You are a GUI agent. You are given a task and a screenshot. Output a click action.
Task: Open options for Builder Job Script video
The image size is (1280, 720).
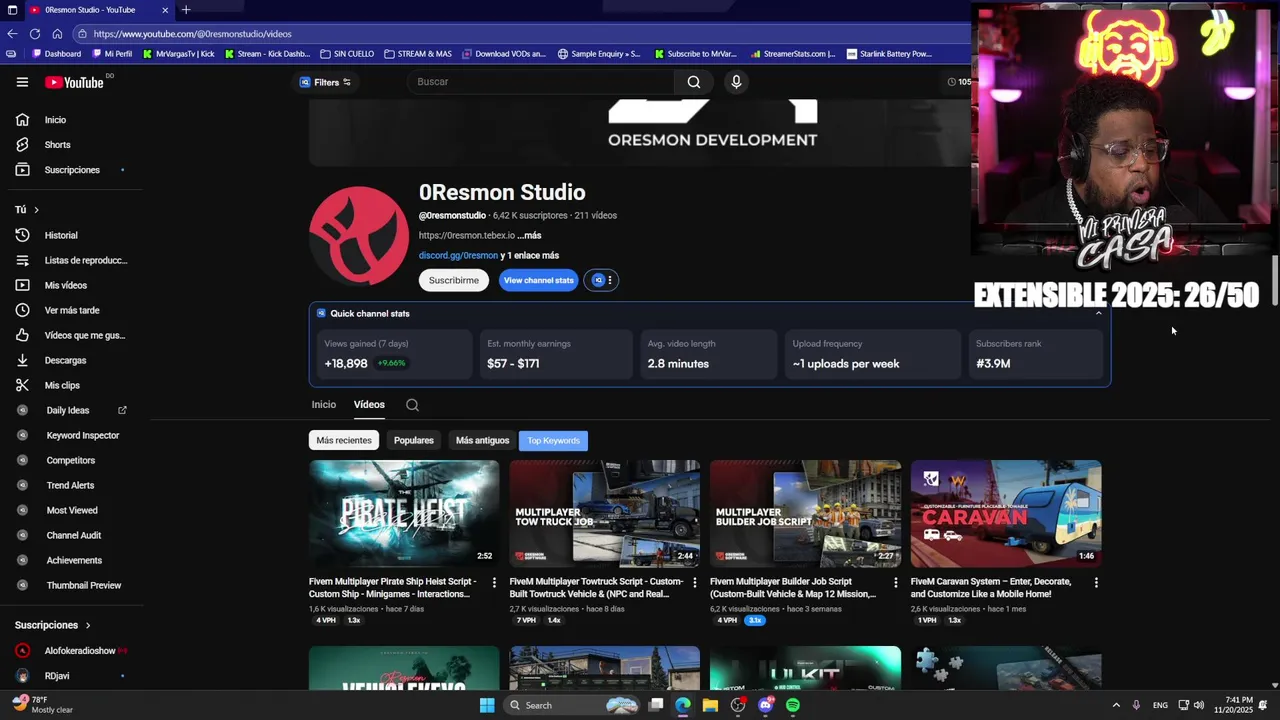(895, 582)
